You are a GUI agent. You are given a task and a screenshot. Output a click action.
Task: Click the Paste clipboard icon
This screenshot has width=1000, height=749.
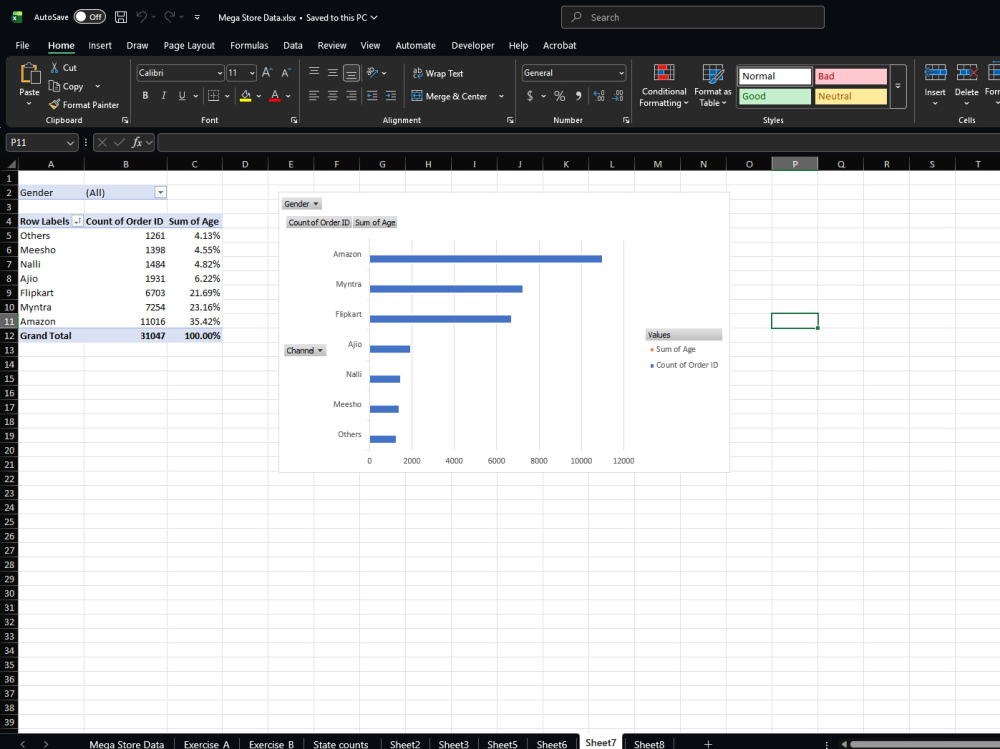tap(29, 74)
